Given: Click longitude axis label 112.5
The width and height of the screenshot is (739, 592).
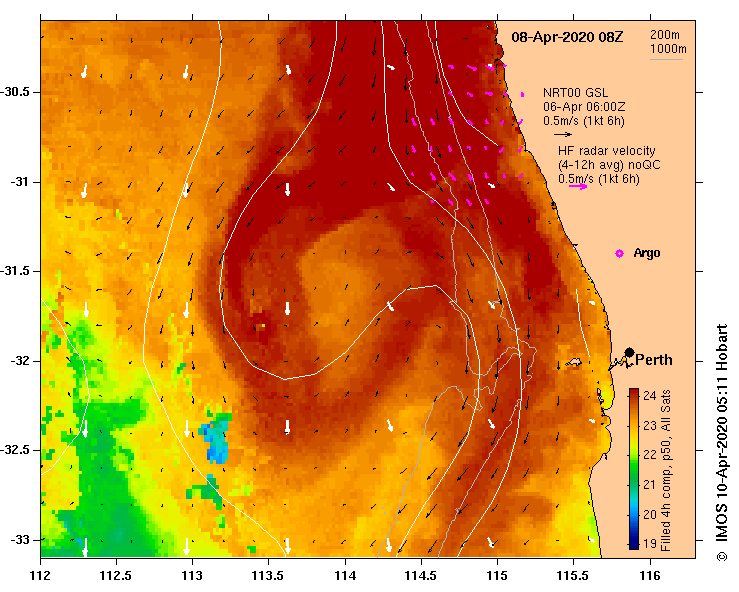Looking at the screenshot, I should (x=116, y=576).
